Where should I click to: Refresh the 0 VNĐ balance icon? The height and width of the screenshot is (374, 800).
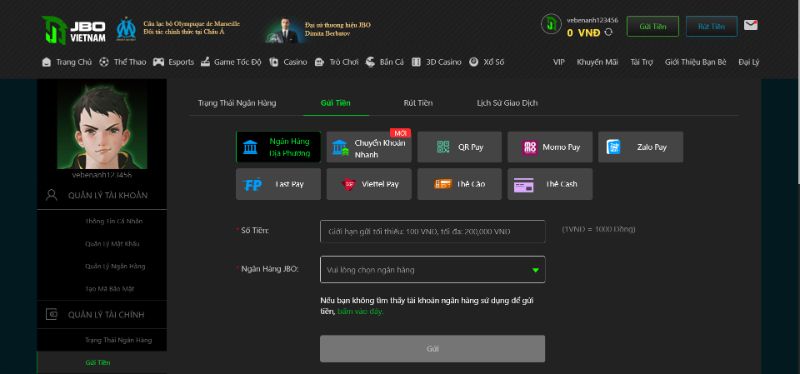608,32
